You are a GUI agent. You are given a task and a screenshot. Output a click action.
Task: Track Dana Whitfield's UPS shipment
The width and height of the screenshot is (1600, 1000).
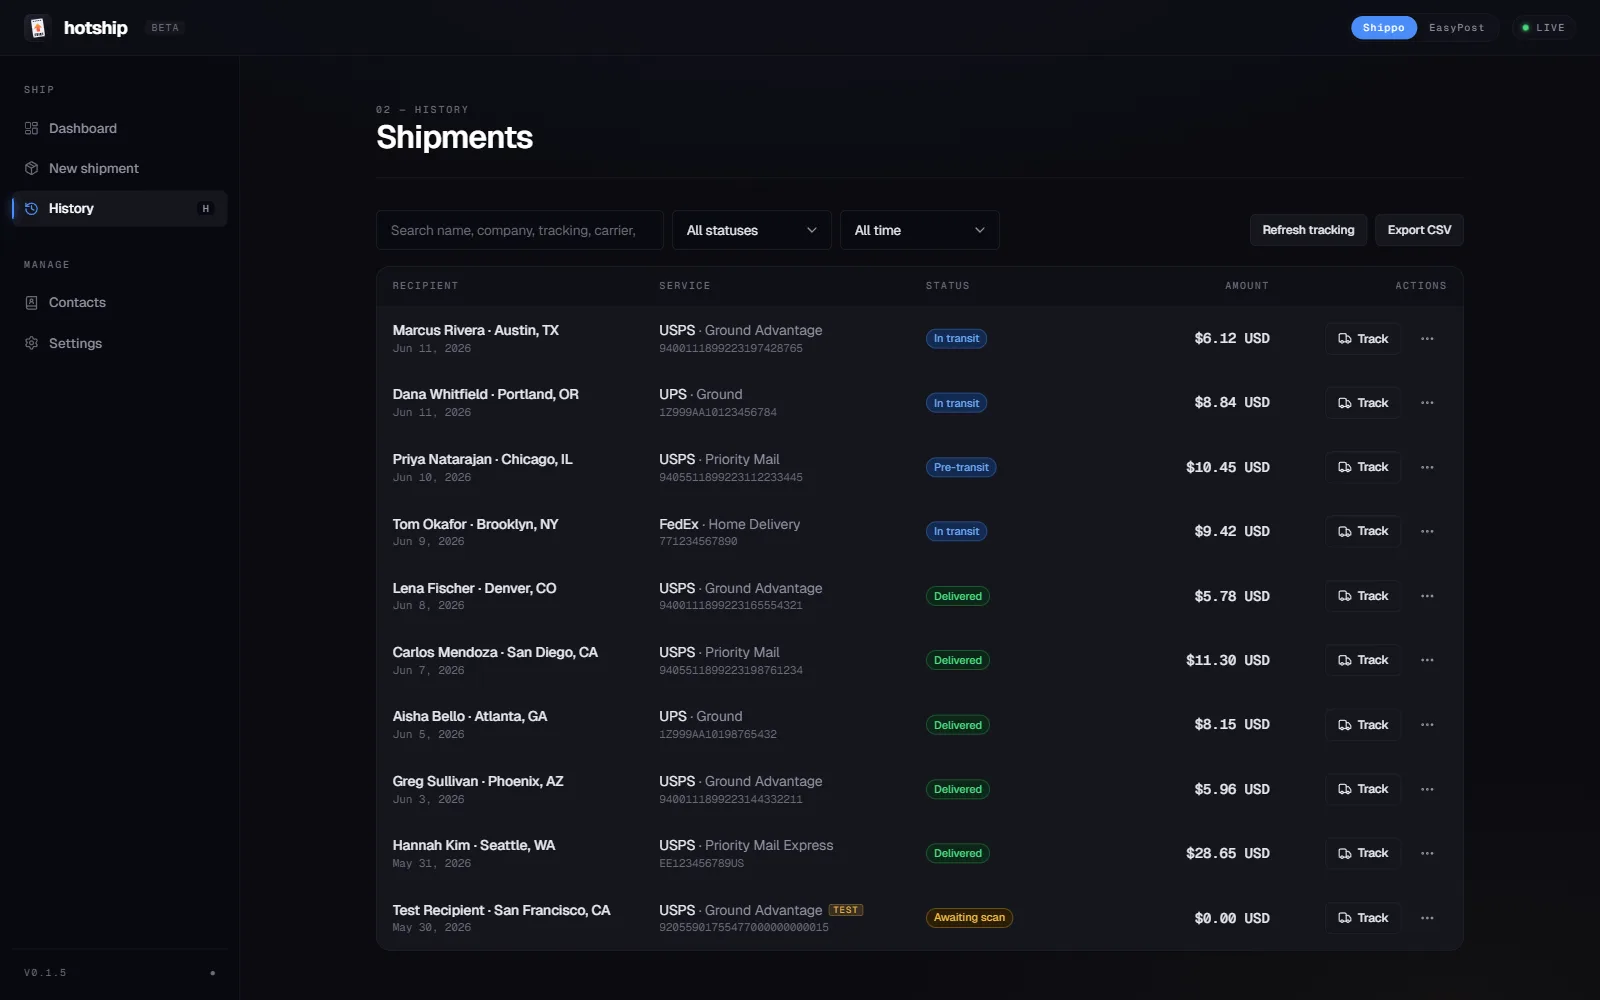pyautogui.click(x=1363, y=403)
